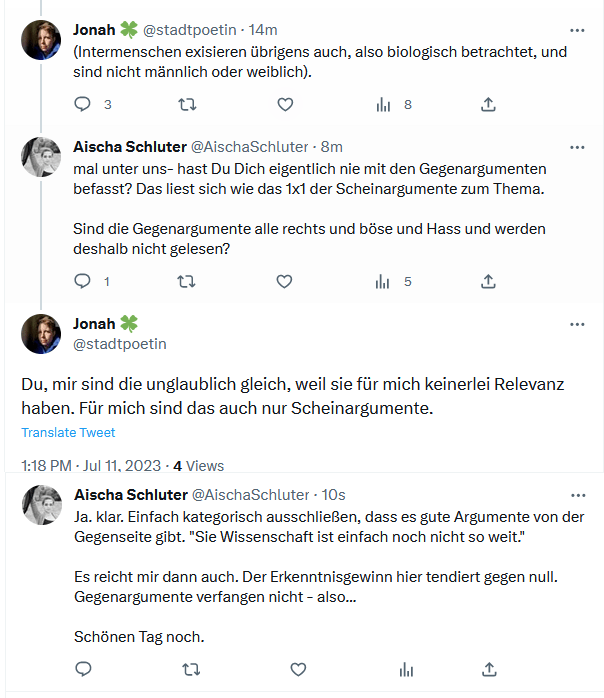Expand more options on main tweet
The height and width of the screenshot is (698, 604).
tap(577, 324)
